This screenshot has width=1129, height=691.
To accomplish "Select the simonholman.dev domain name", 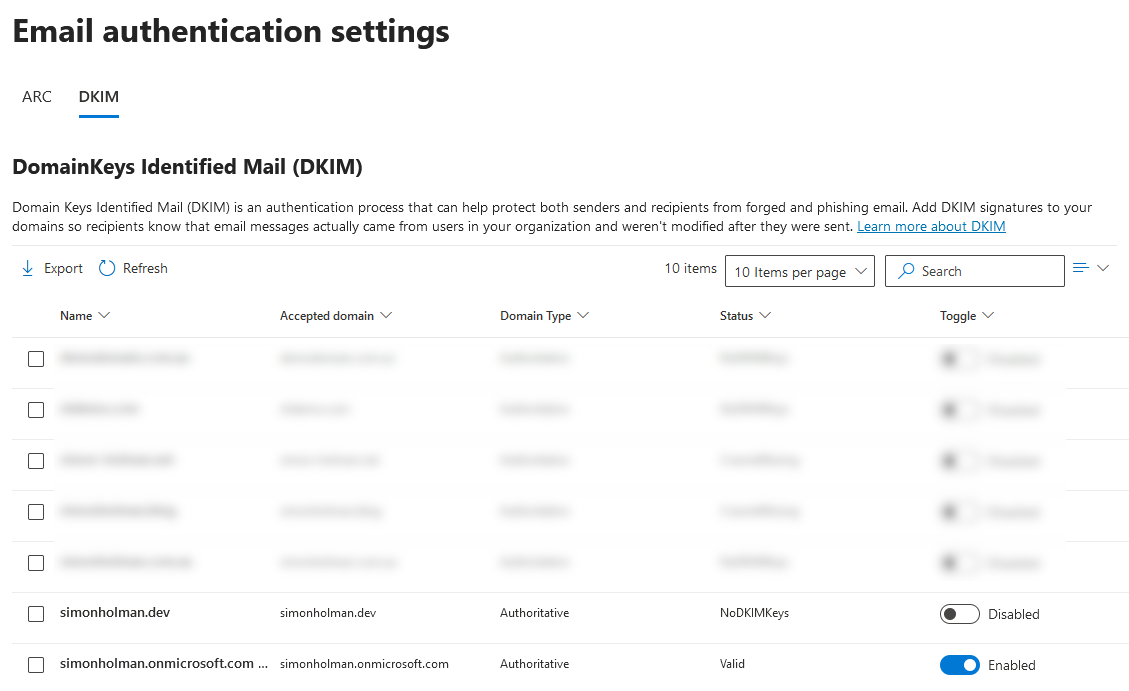I will 115,613.
